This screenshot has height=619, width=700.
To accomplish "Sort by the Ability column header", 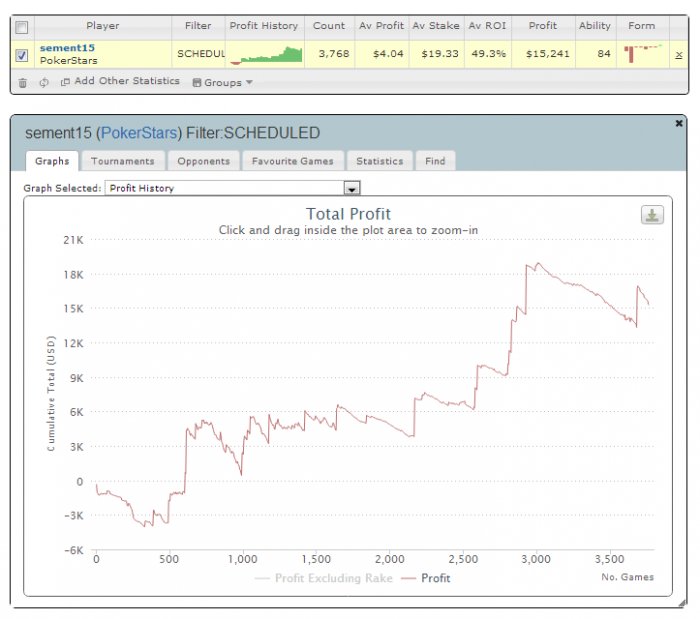I will [x=595, y=26].
